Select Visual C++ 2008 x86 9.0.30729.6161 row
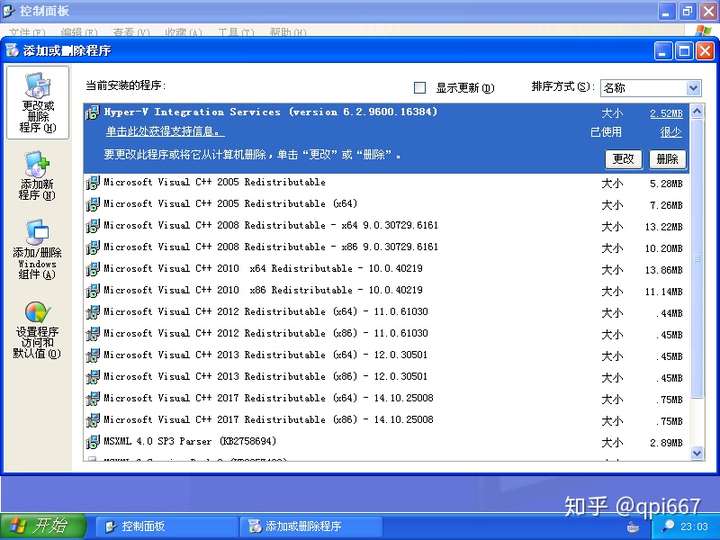 pyautogui.click(x=386, y=247)
